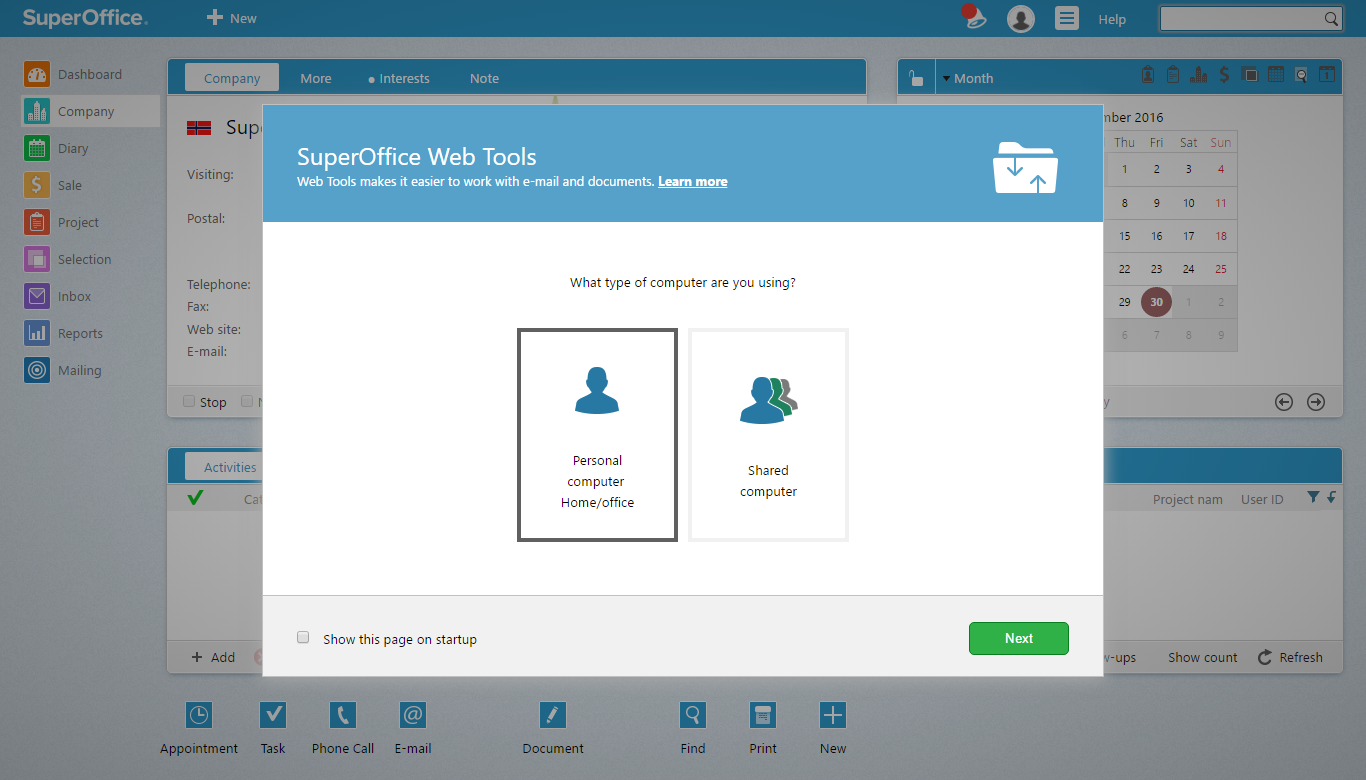The height and width of the screenshot is (780, 1366).
Task: Switch to the Activities tab
Action: pyautogui.click(x=224, y=467)
